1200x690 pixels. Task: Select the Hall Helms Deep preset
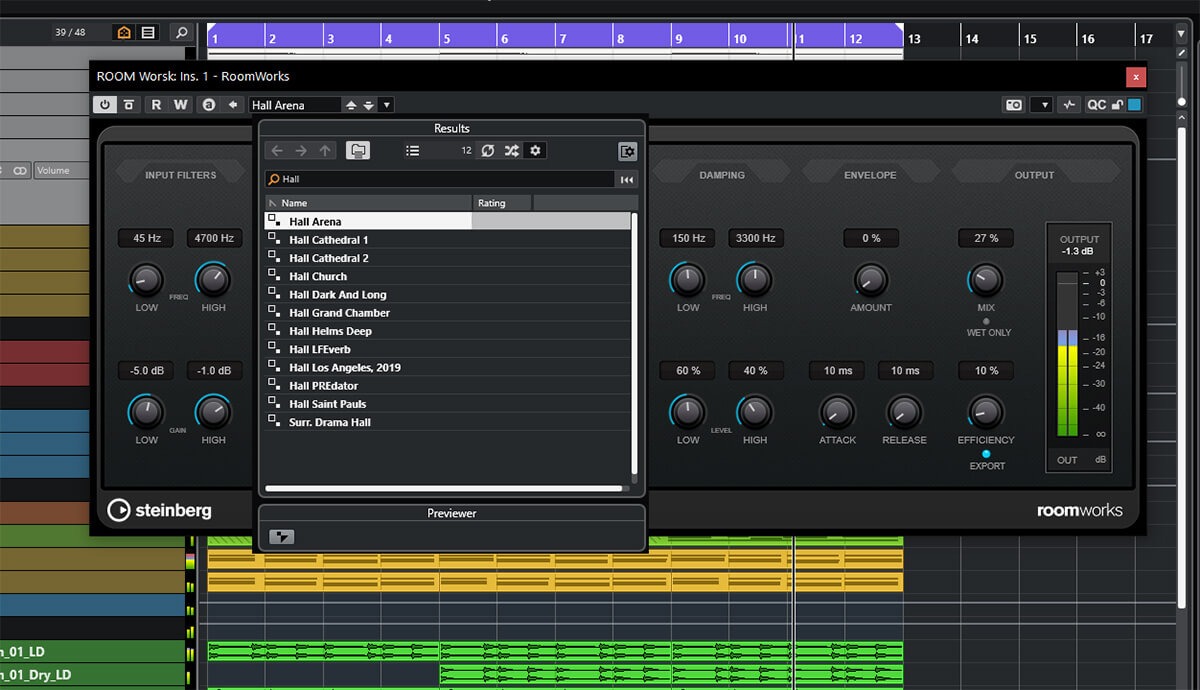pos(330,331)
